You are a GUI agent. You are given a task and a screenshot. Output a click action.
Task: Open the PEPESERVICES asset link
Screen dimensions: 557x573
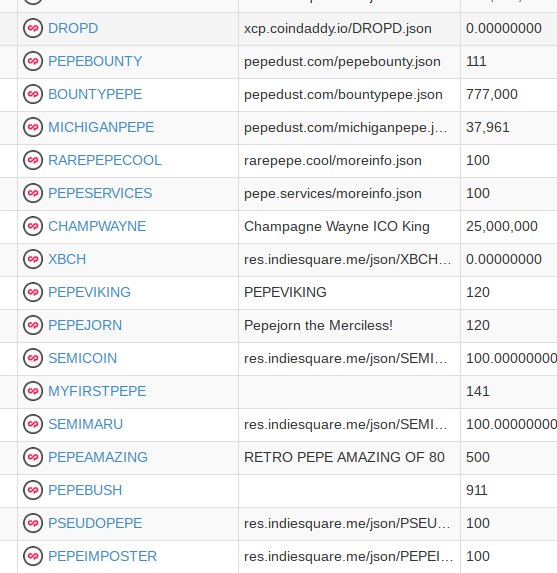tap(100, 193)
